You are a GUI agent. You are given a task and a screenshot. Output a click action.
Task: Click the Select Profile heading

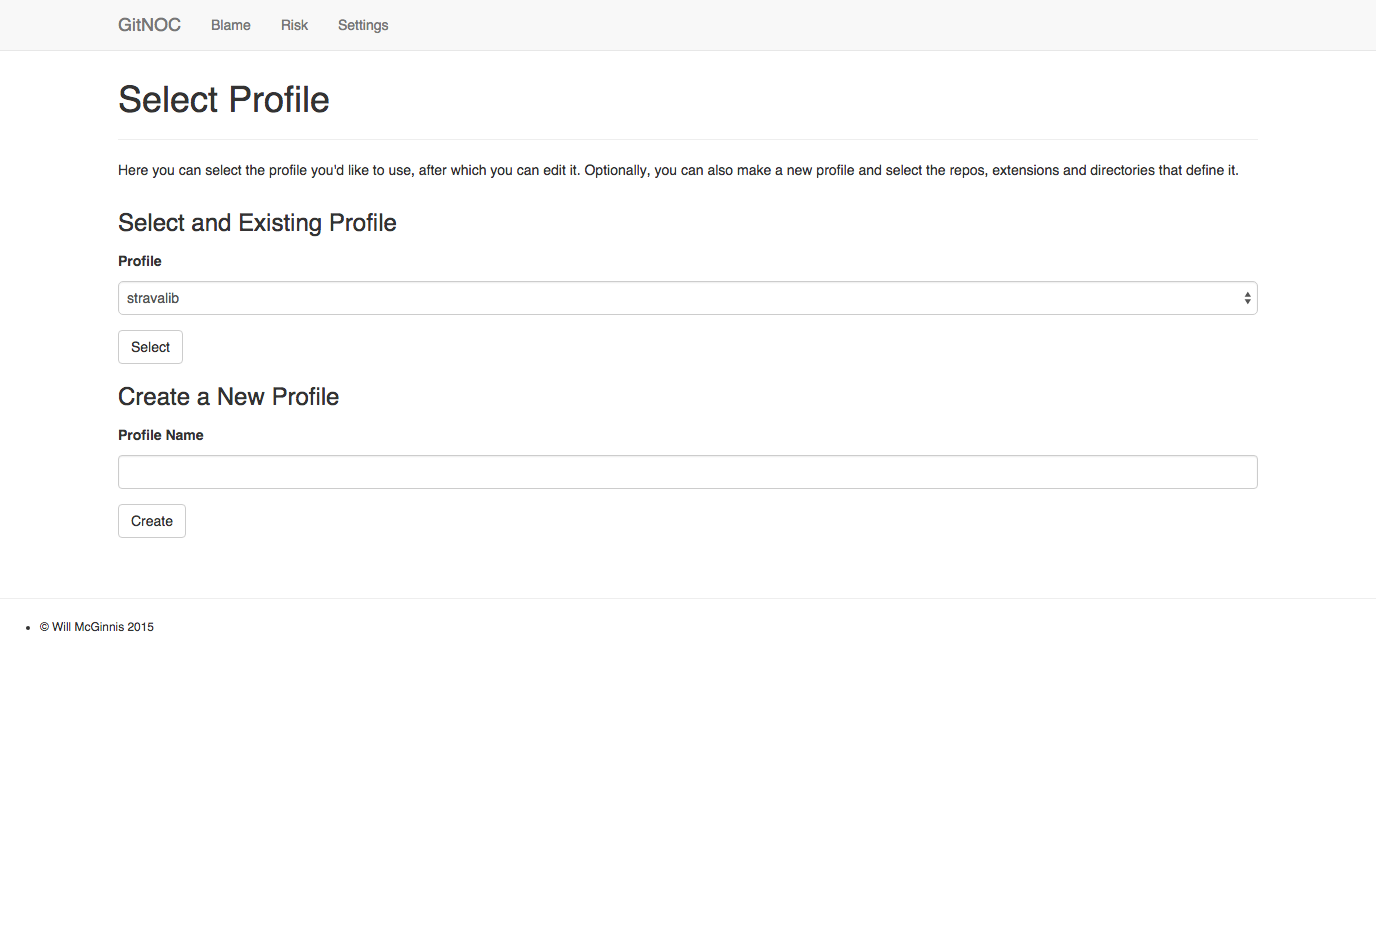(x=223, y=99)
